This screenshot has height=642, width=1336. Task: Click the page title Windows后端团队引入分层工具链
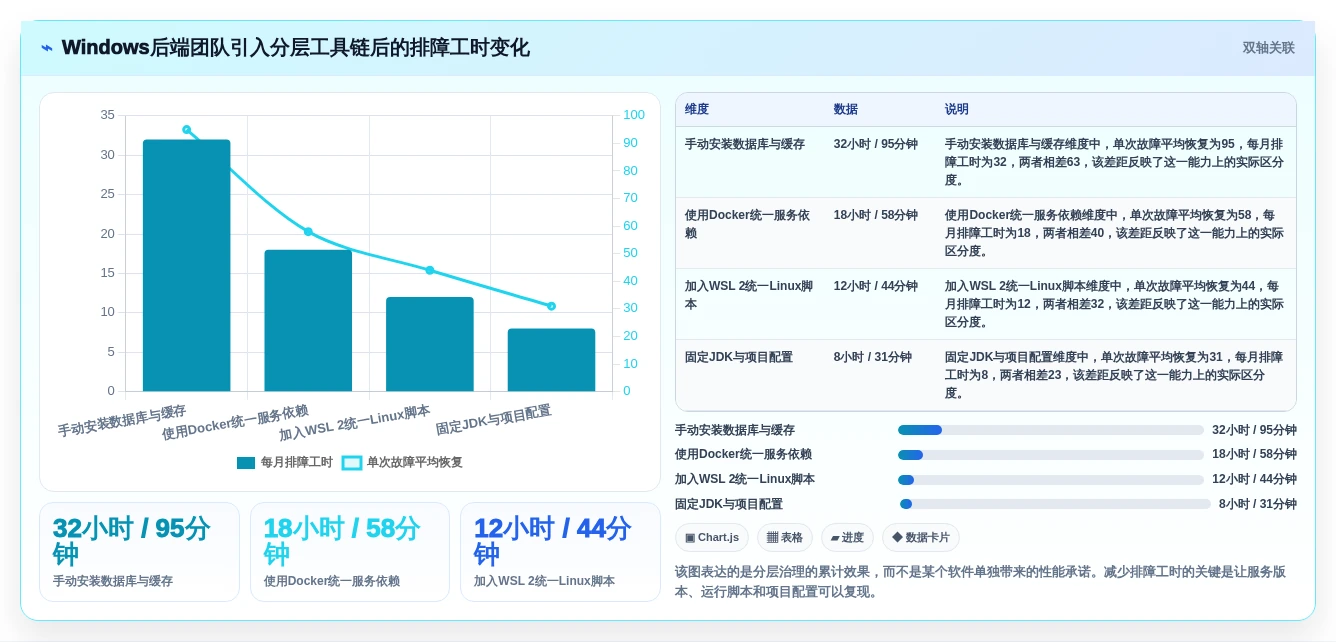click(295, 48)
